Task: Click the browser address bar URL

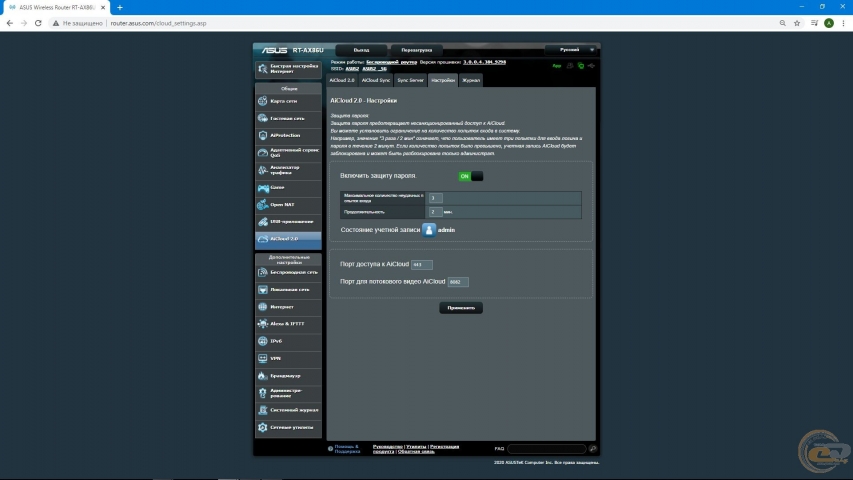Action: (x=158, y=23)
